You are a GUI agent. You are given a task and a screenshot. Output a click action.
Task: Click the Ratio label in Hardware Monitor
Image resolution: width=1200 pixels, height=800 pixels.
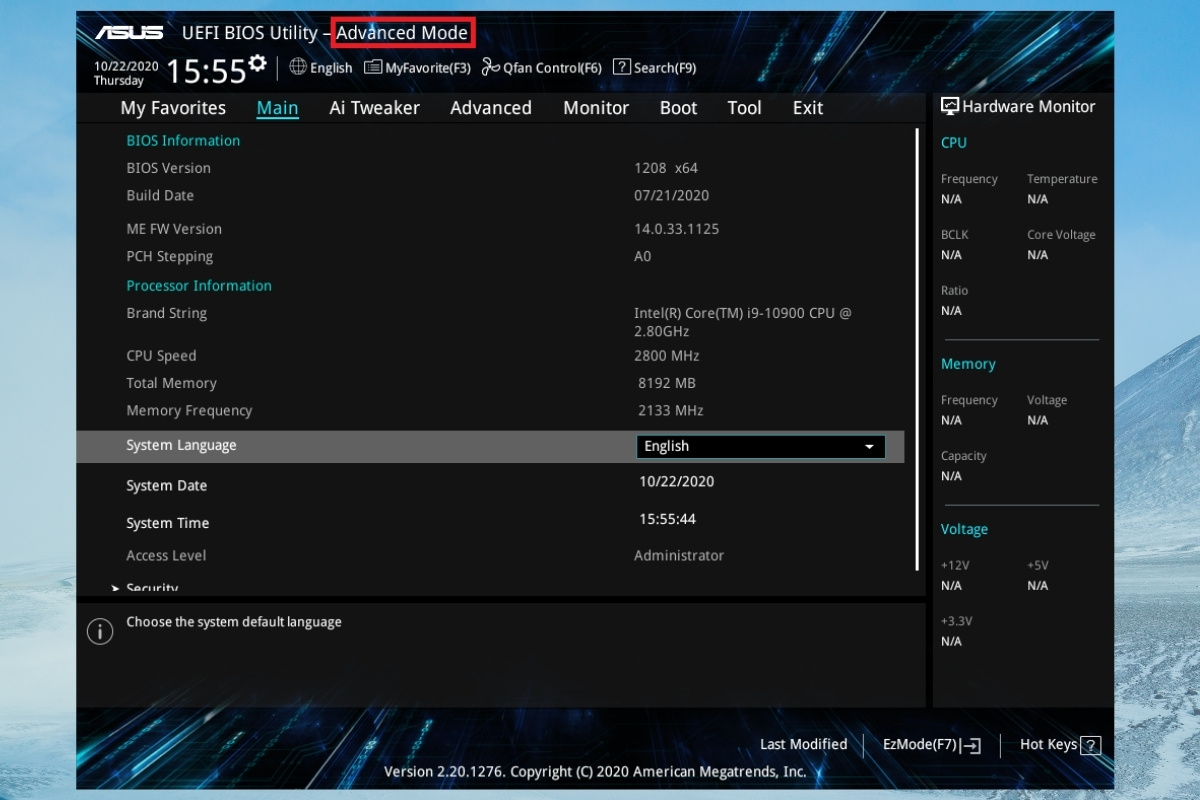point(955,290)
